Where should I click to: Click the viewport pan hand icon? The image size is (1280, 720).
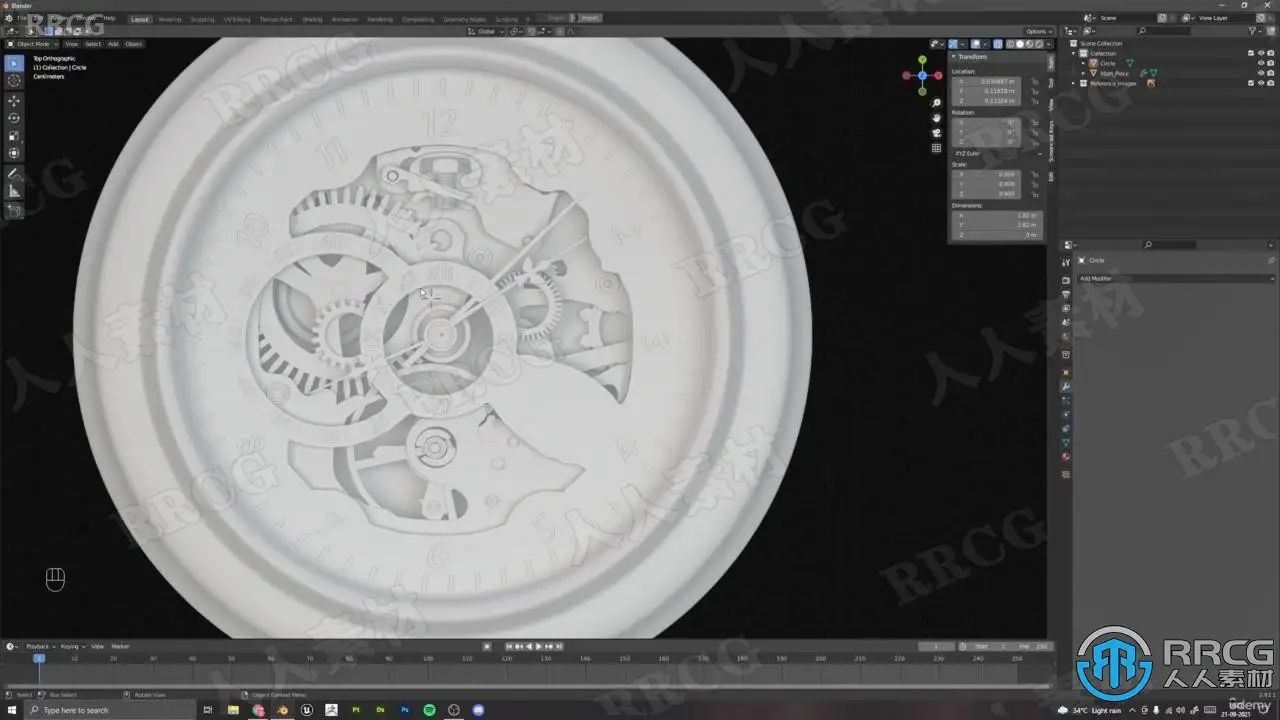pyautogui.click(x=936, y=118)
